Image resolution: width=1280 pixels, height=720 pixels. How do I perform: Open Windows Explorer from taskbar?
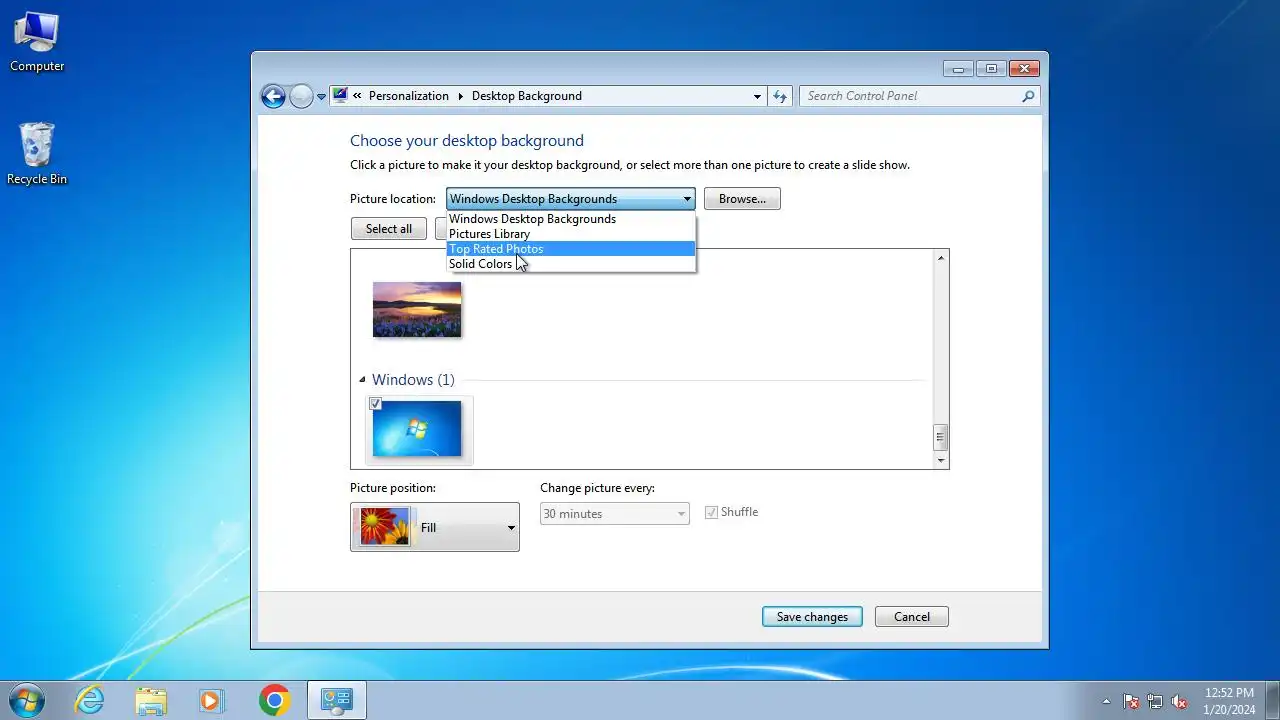pos(151,700)
